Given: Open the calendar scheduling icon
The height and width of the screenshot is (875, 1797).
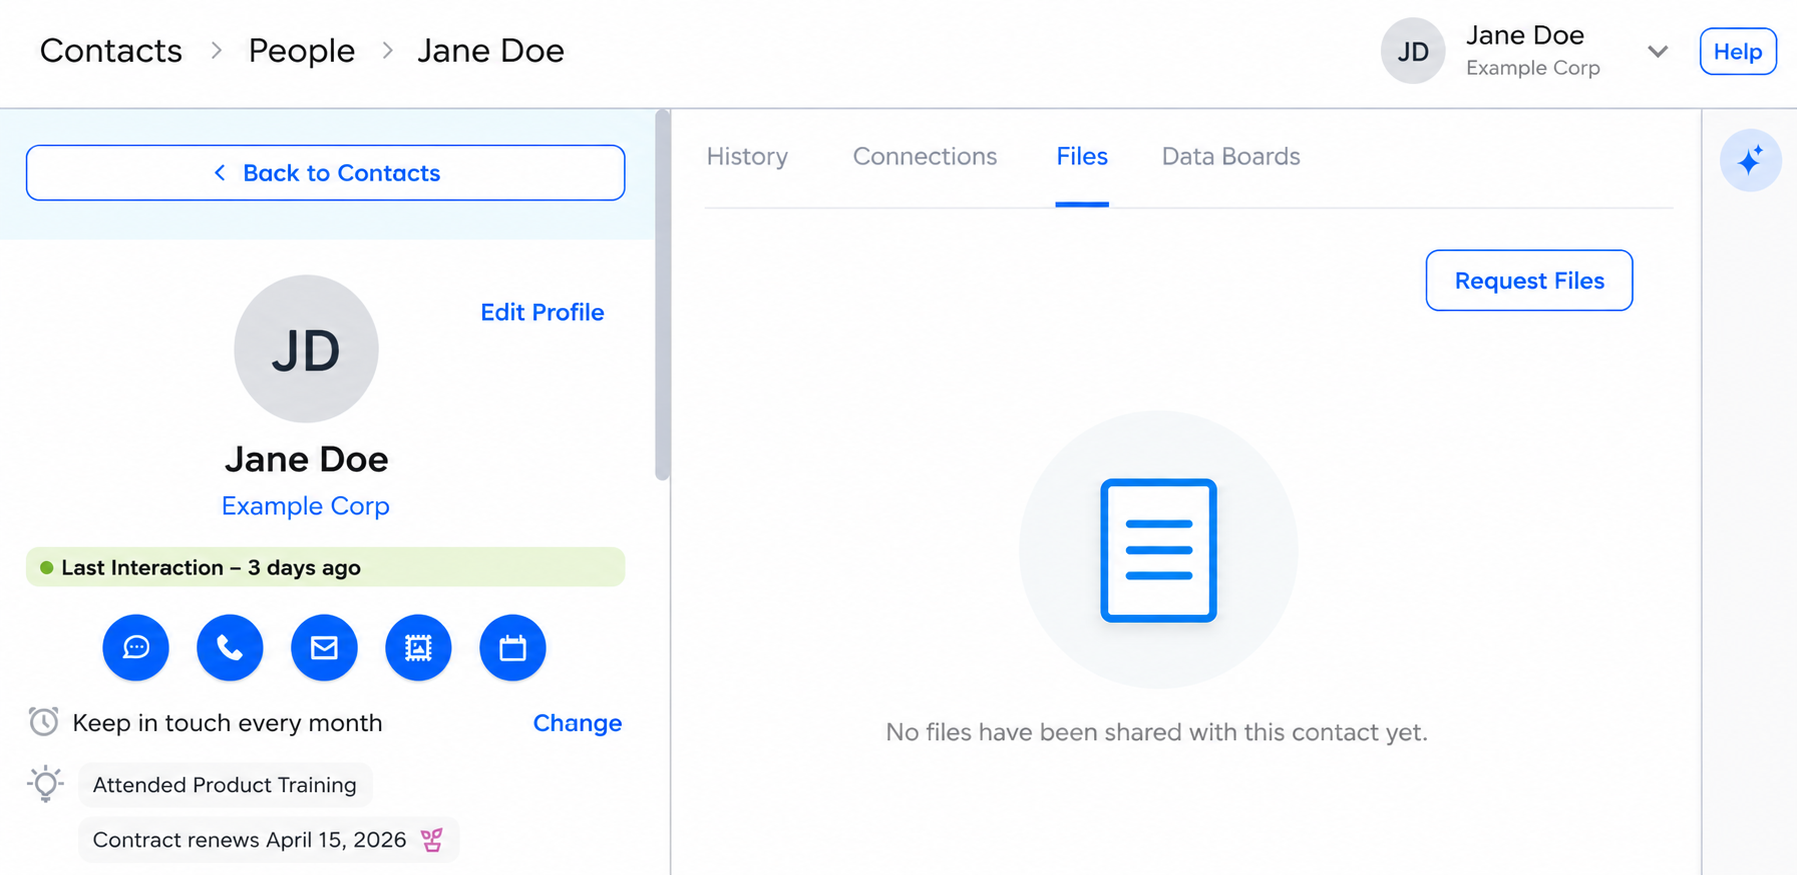Looking at the screenshot, I should tap(512, 648).
